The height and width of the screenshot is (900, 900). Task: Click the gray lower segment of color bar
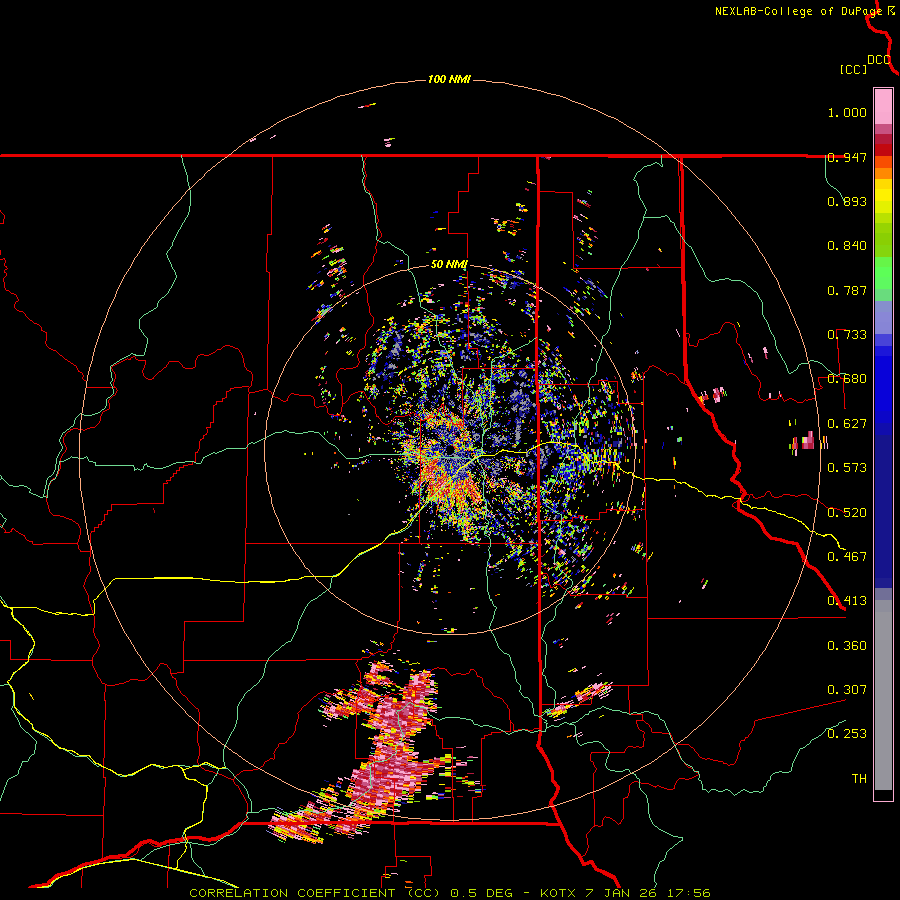coord(883,695)
